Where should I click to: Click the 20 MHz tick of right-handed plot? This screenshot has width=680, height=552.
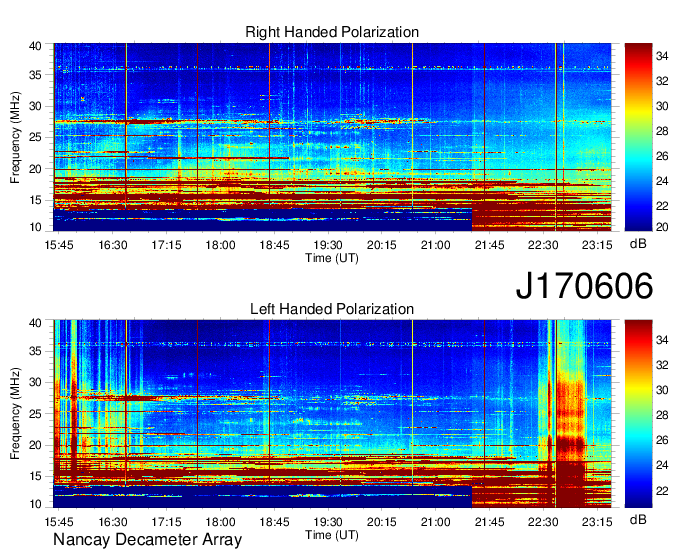coord(35,169)
